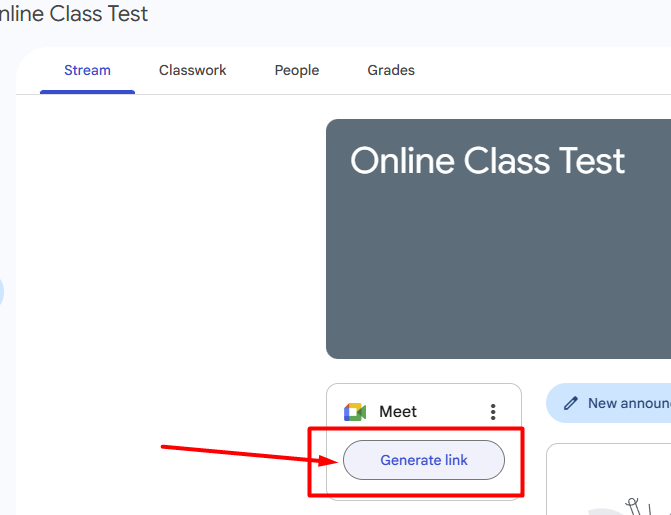Open the Meet card three-dot menu
Viewport: 671px width, 515px height.
pos(492,412)
